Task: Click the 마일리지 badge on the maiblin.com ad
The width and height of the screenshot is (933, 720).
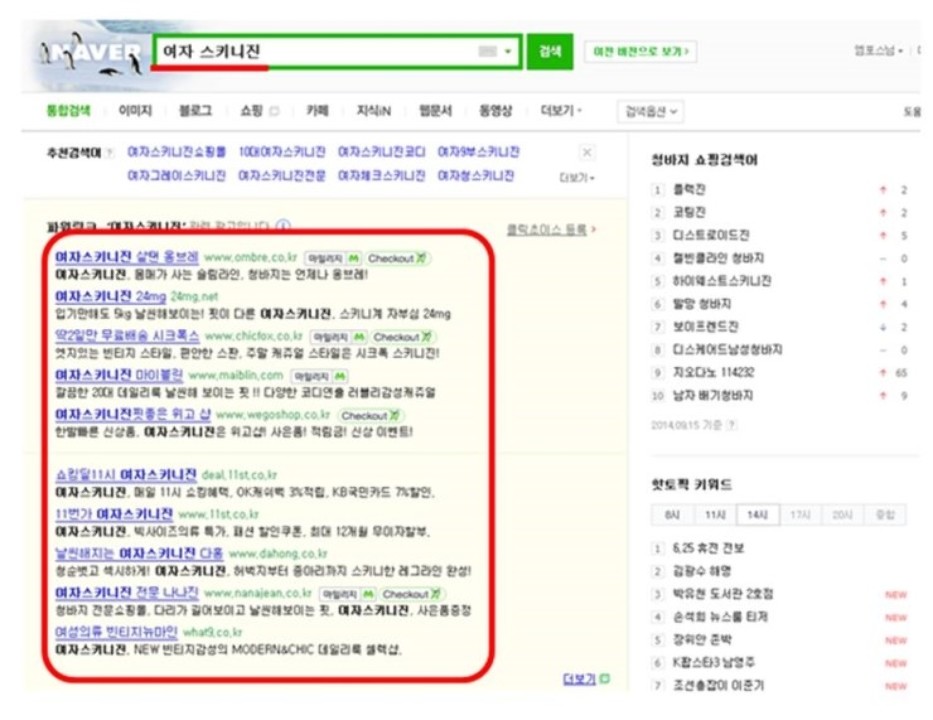Action: (x=319, y=376)
